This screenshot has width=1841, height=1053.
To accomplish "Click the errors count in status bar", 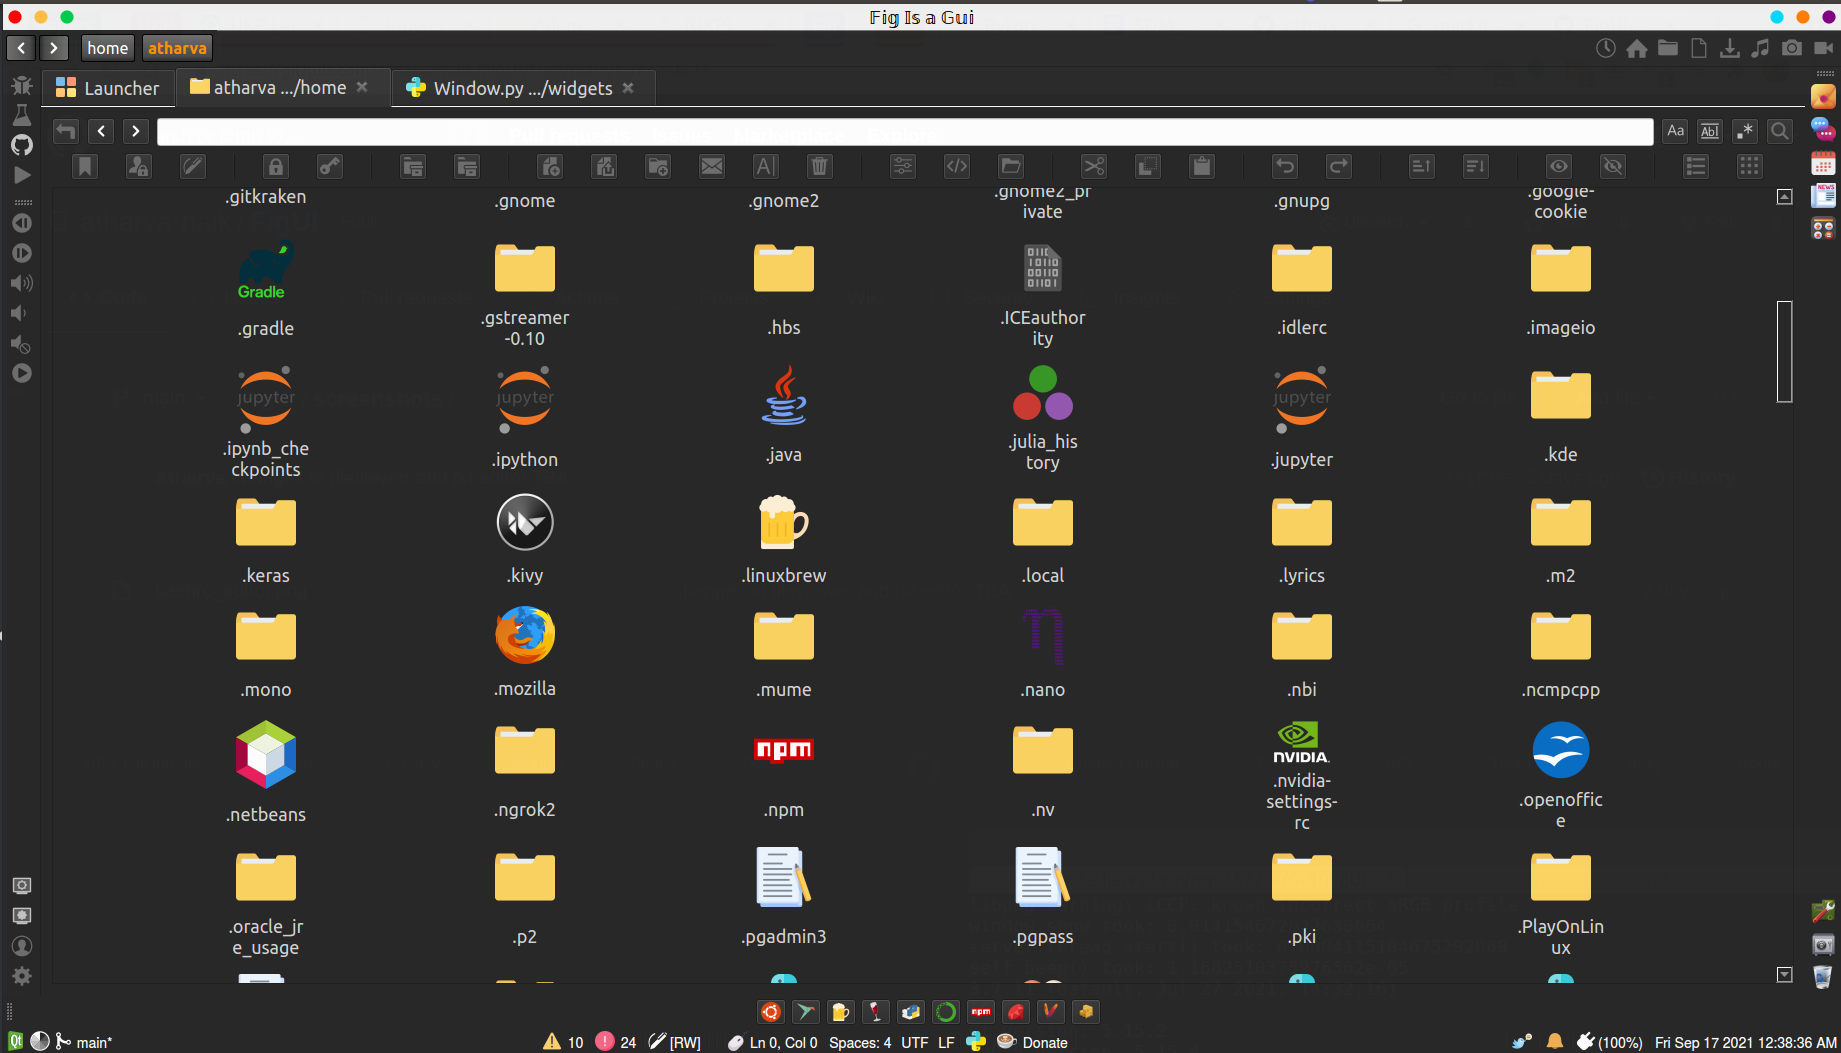I will click(x=616, y=1042).
